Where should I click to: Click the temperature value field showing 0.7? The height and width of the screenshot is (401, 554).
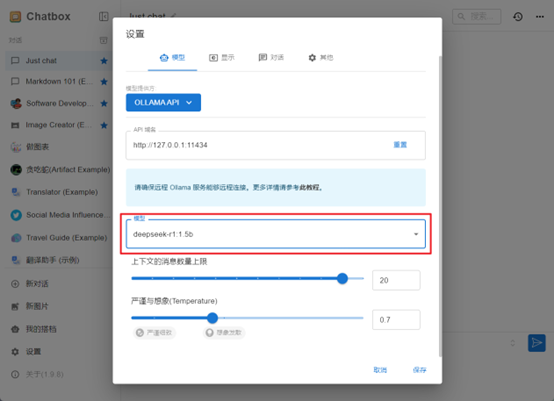pos(396,320)
